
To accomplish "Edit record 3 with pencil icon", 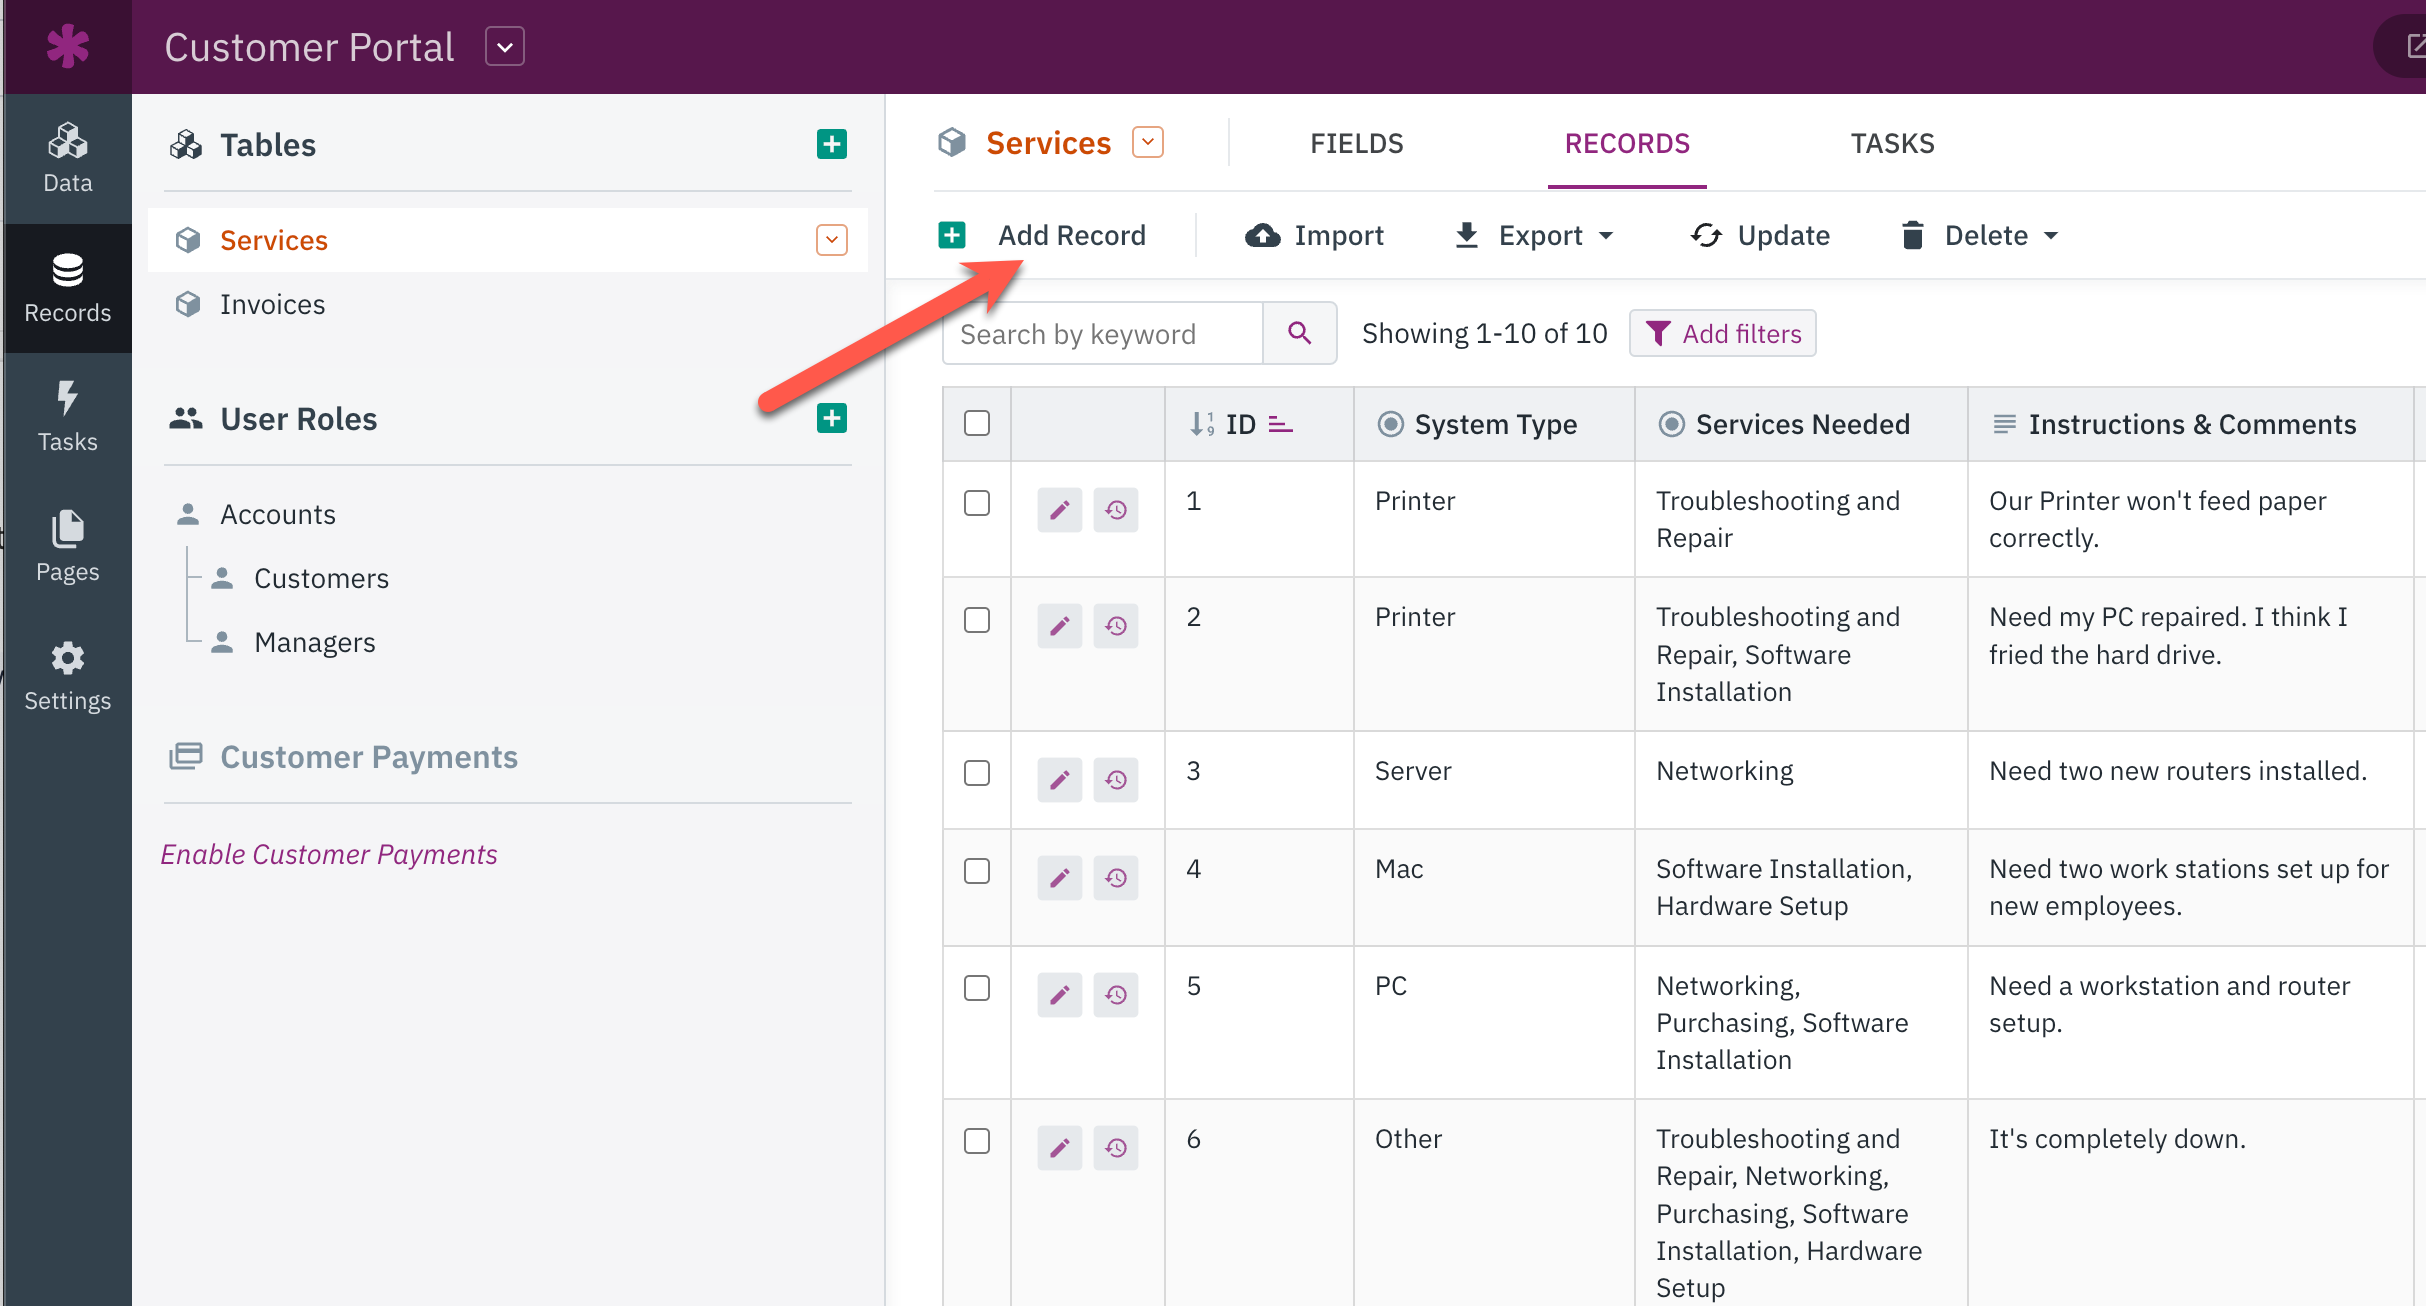I will [x=1060, y=780].
